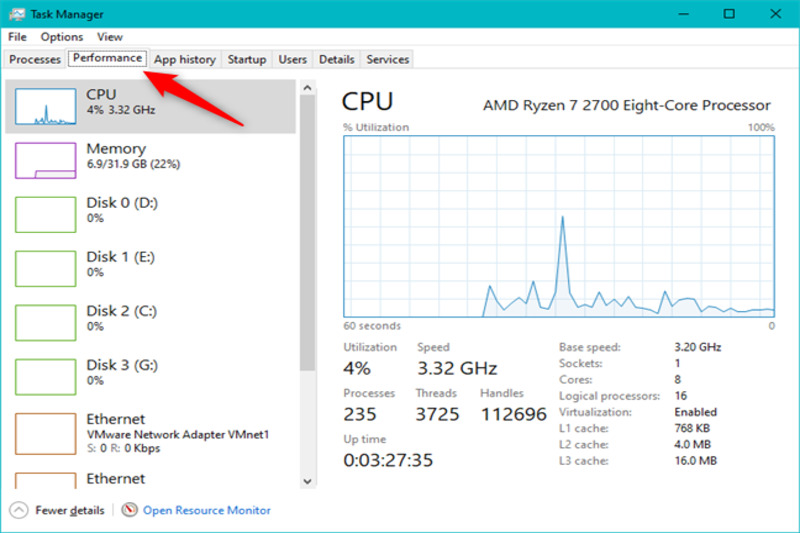The image size is (800, 533).
Task: Open Resource Monitor link
Action: coord(206,510)
